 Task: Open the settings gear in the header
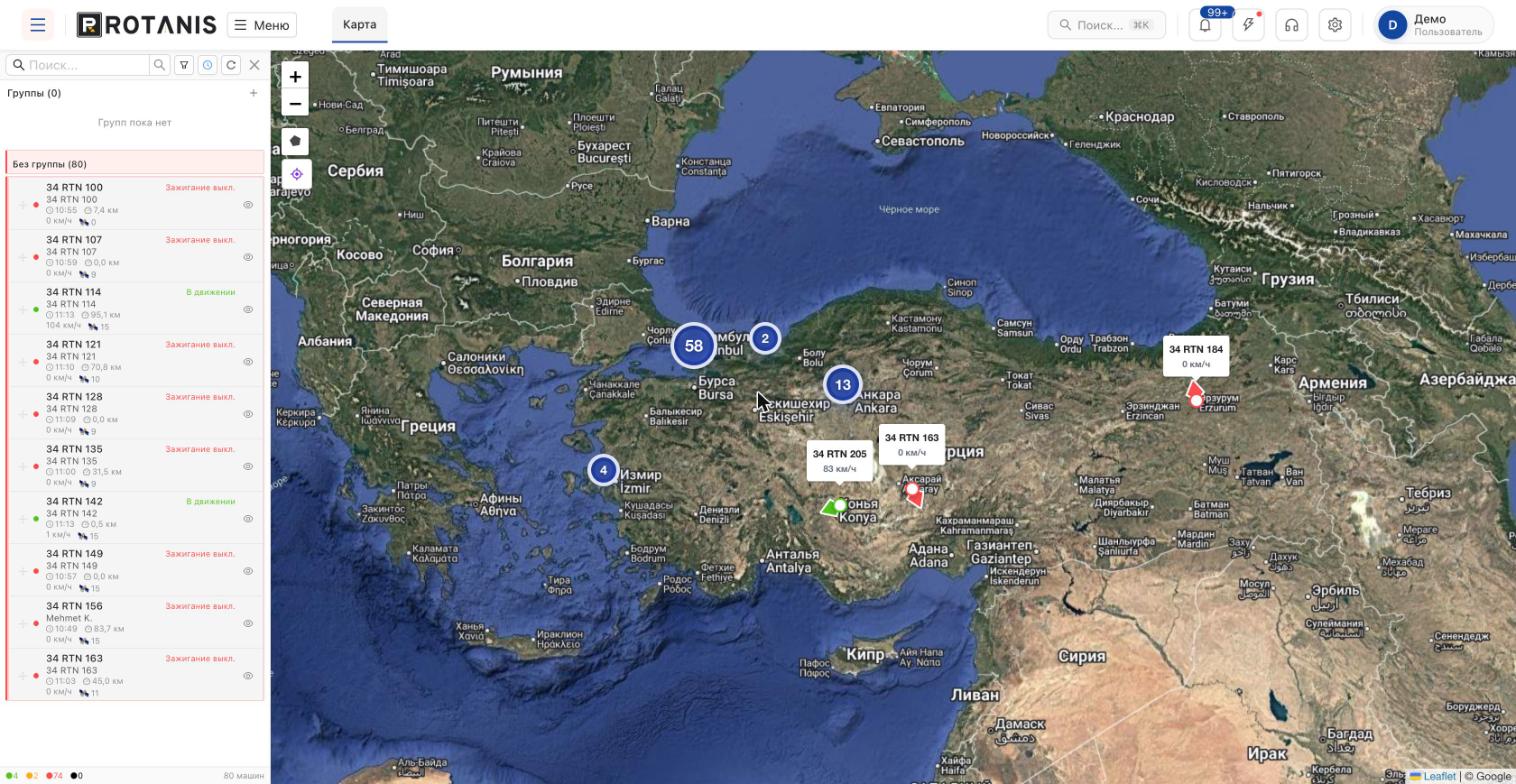[x=1335, y=25]
